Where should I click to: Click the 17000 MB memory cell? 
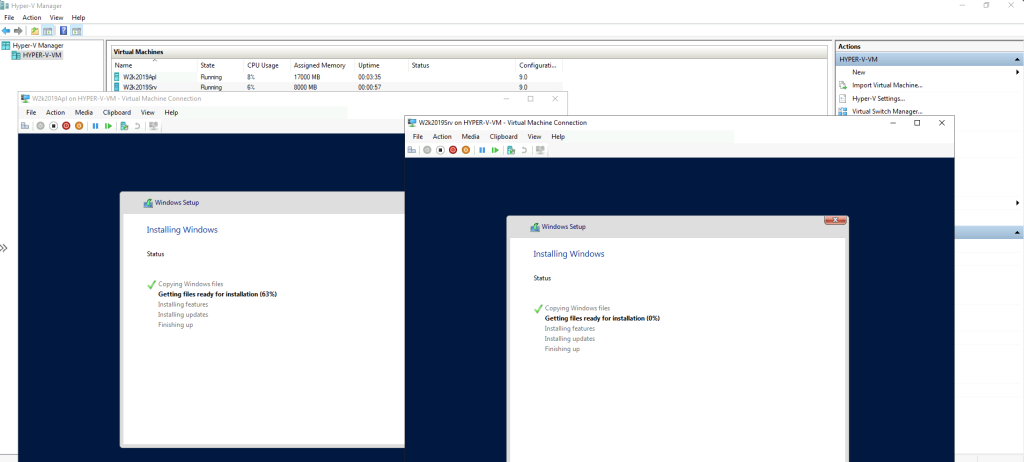(307, 77)
